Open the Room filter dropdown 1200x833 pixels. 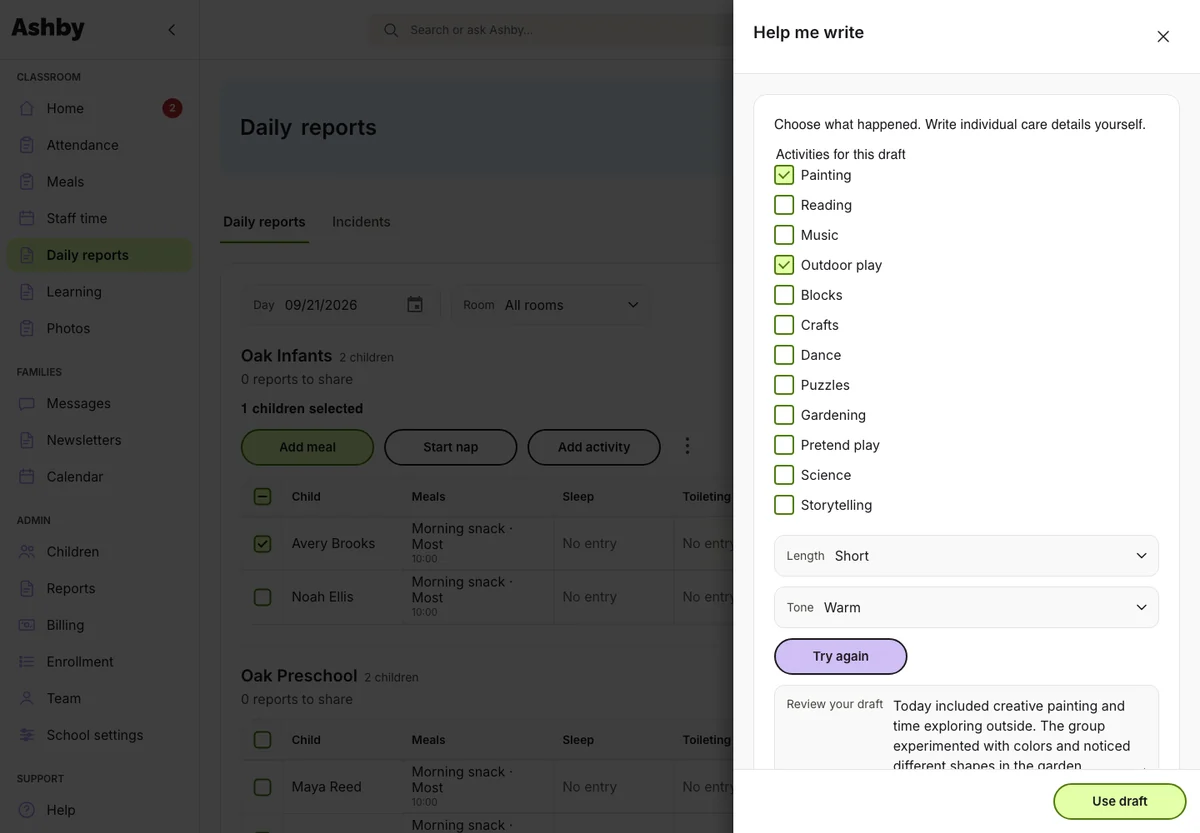tap(550, 305)
